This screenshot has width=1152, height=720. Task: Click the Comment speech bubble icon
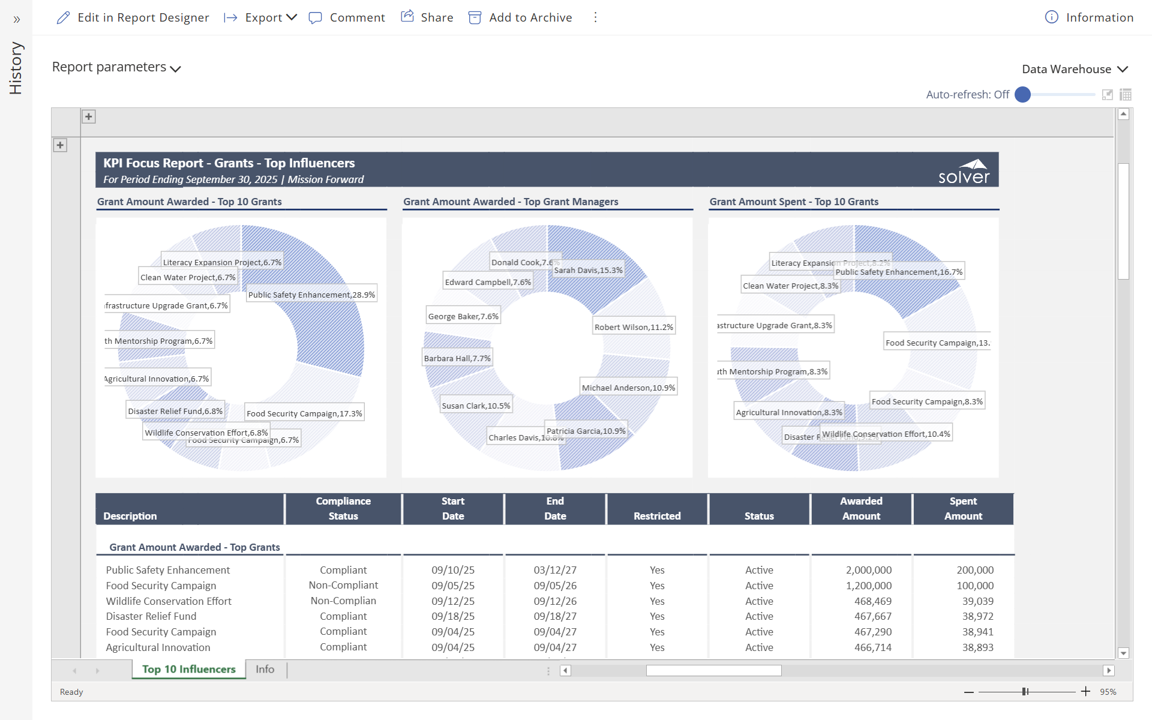click(316, 17)
